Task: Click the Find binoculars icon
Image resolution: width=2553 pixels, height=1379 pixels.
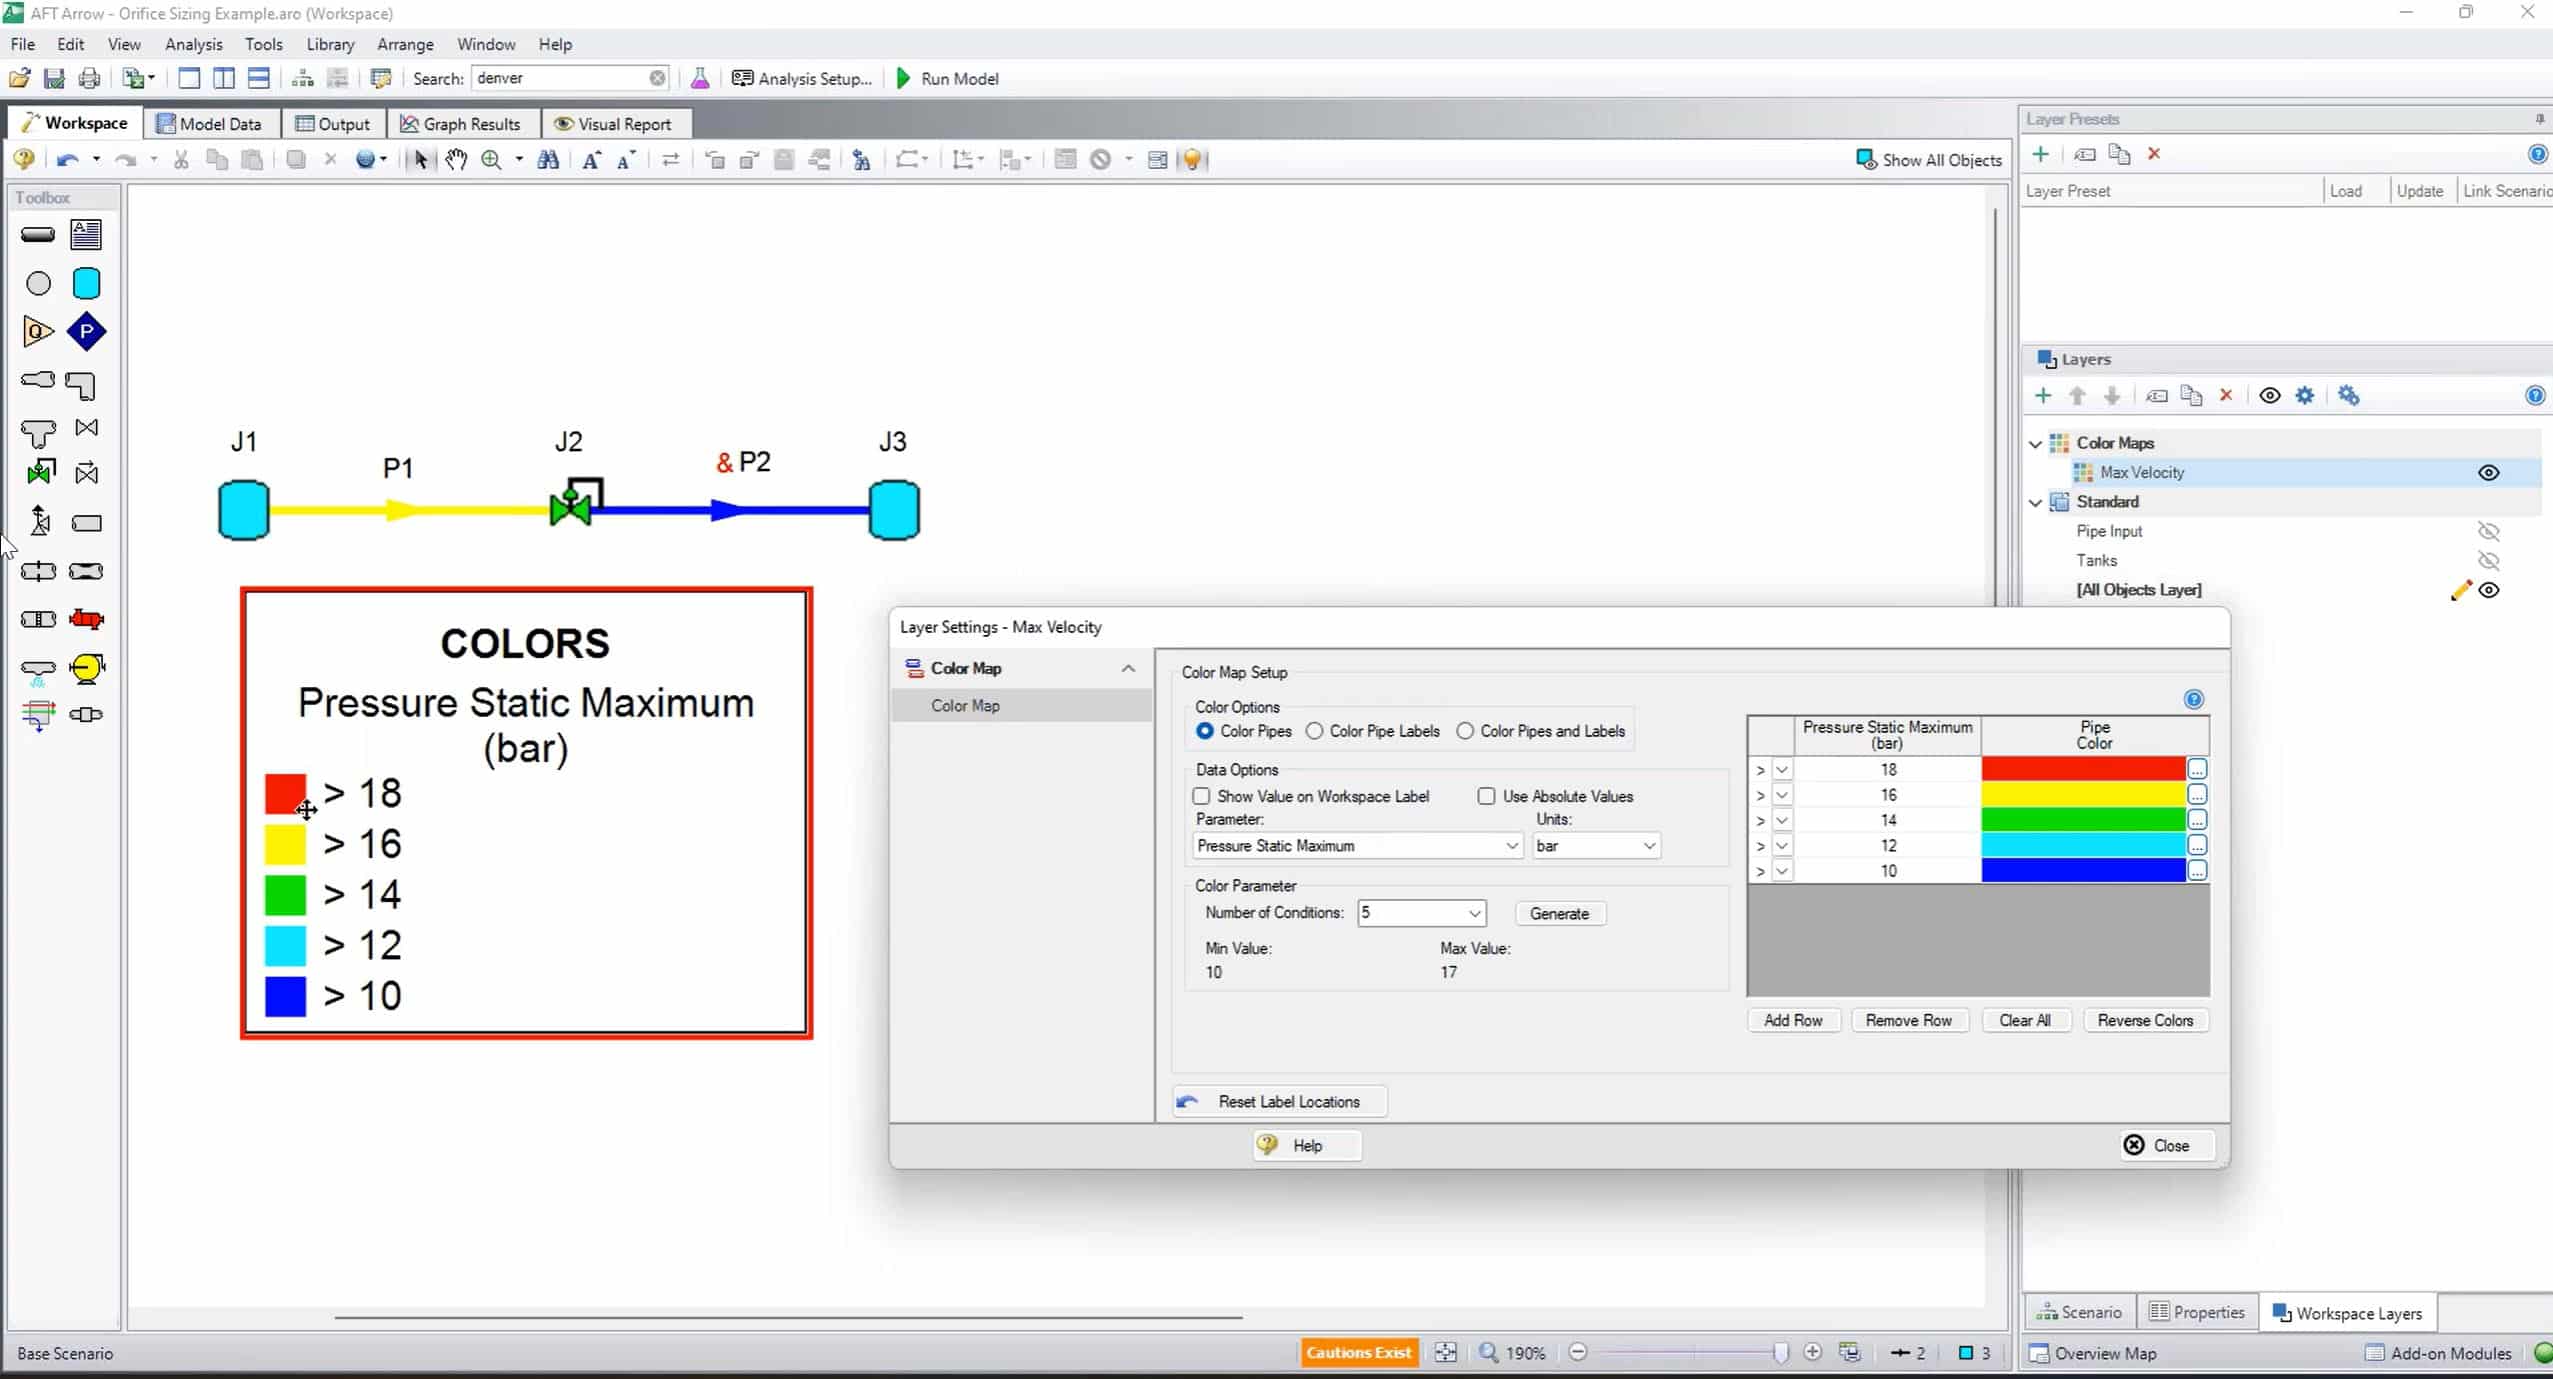Action: click(x=548, y=160)
